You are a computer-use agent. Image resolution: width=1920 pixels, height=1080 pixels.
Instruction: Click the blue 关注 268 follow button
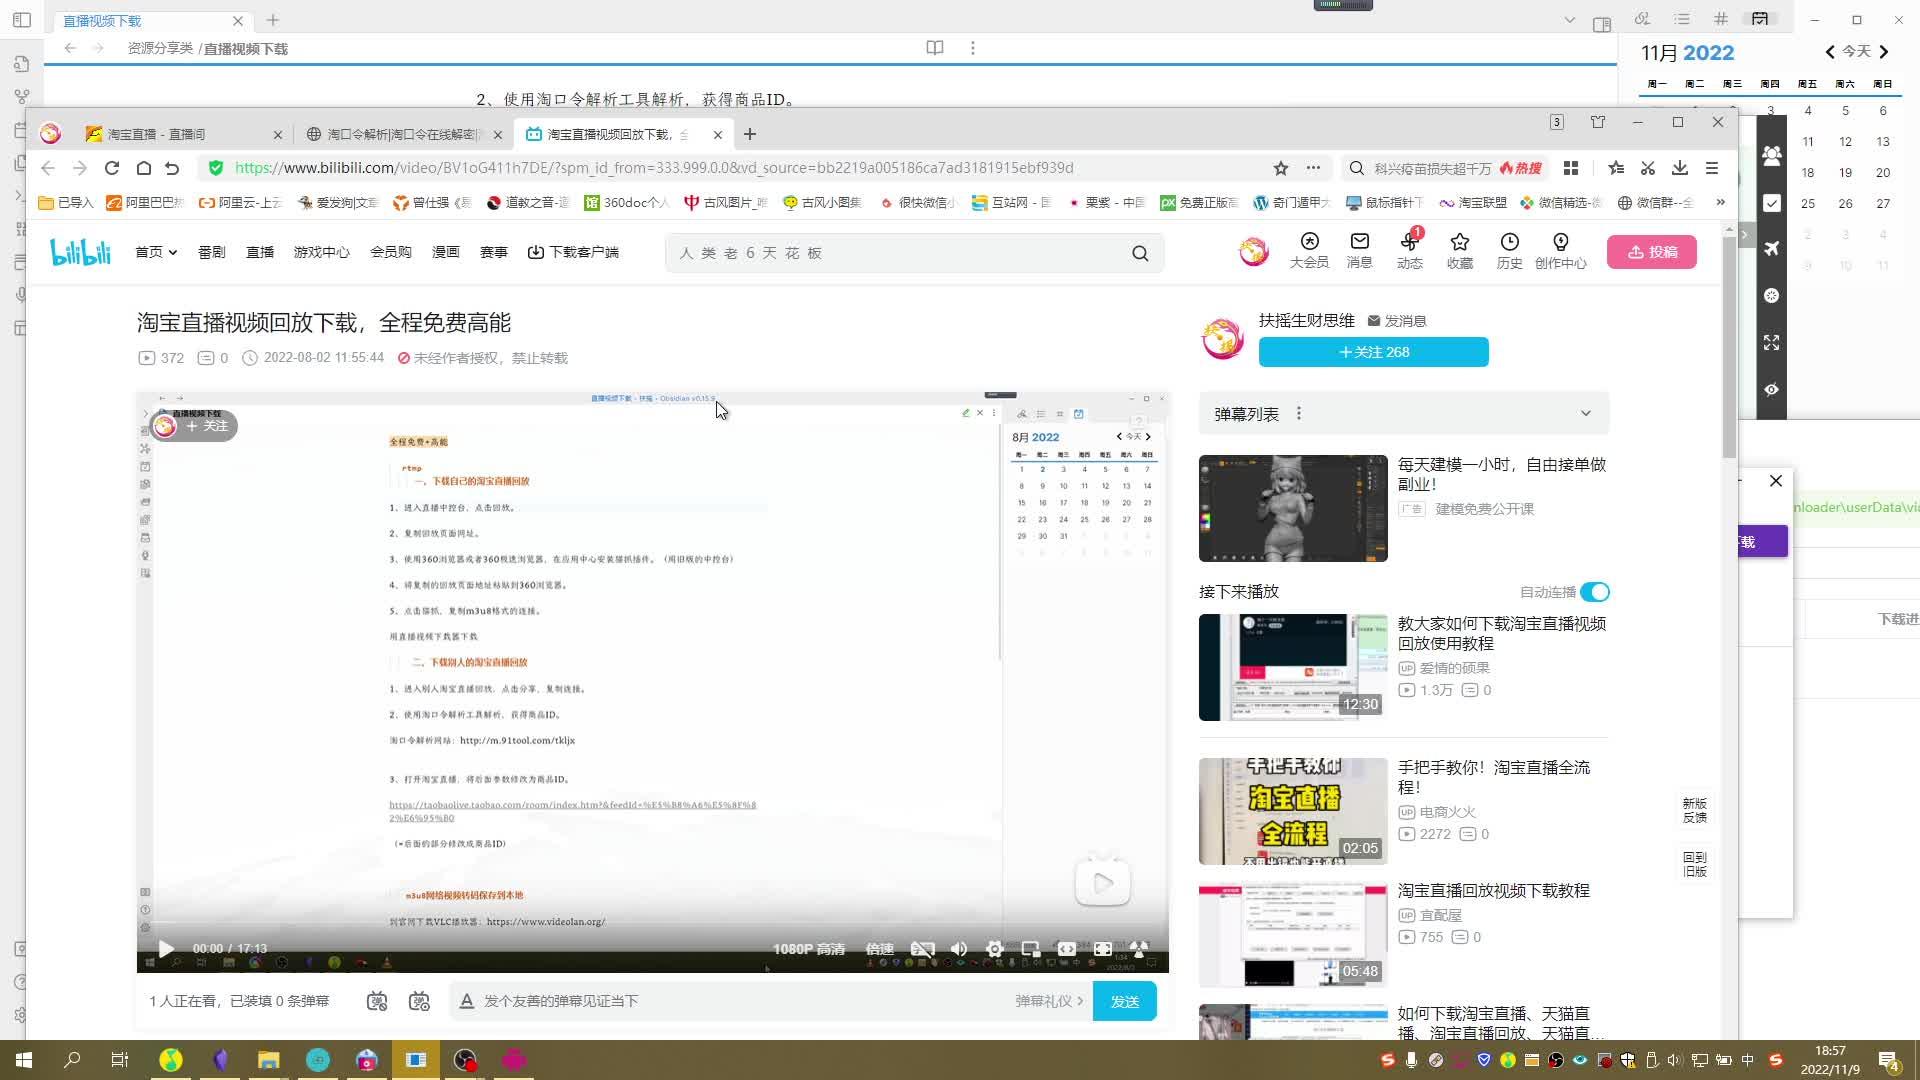[x=1373, y=352]
